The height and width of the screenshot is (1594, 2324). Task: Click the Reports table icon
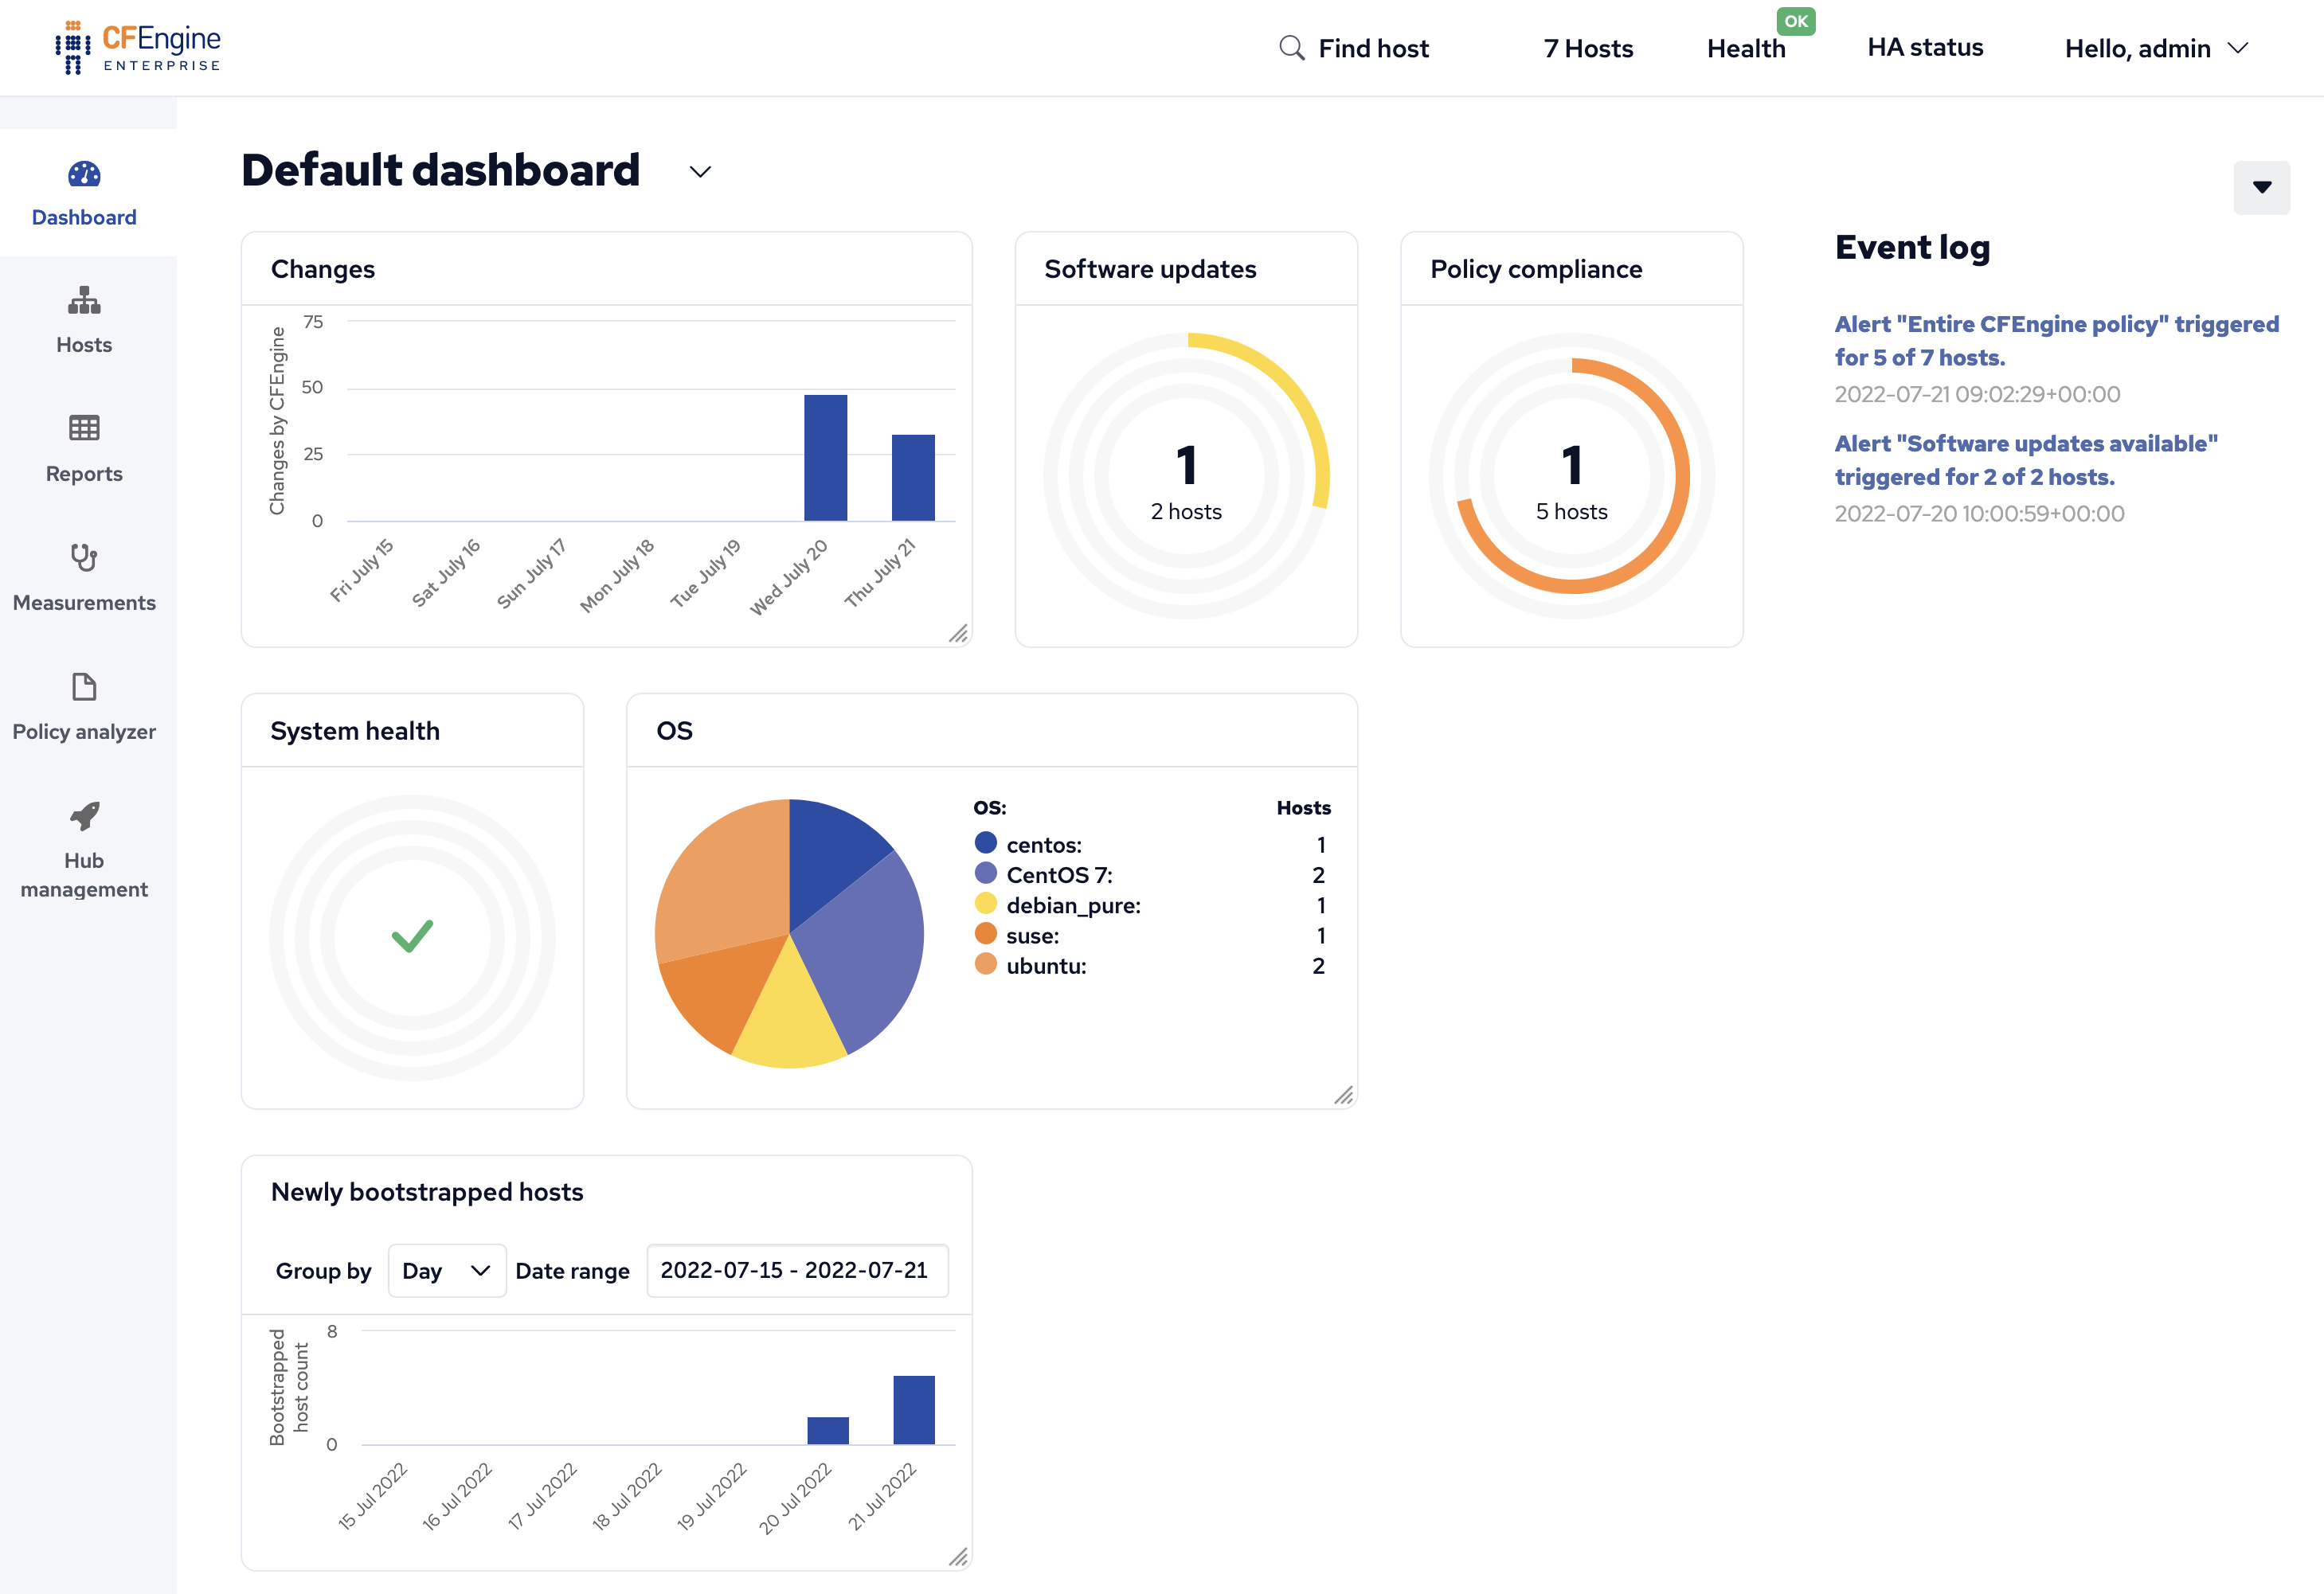84,428
